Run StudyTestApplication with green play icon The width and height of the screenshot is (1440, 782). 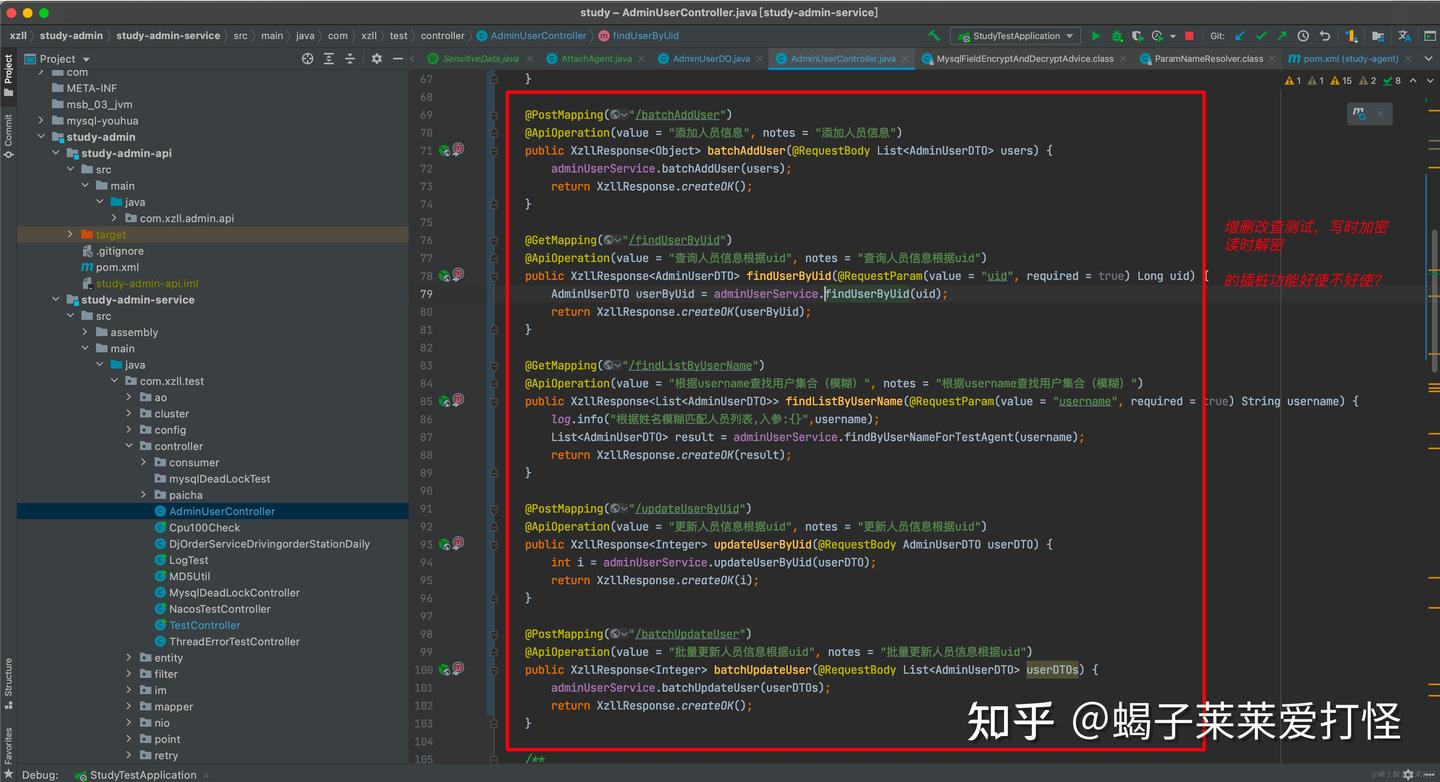[1096, 36]
